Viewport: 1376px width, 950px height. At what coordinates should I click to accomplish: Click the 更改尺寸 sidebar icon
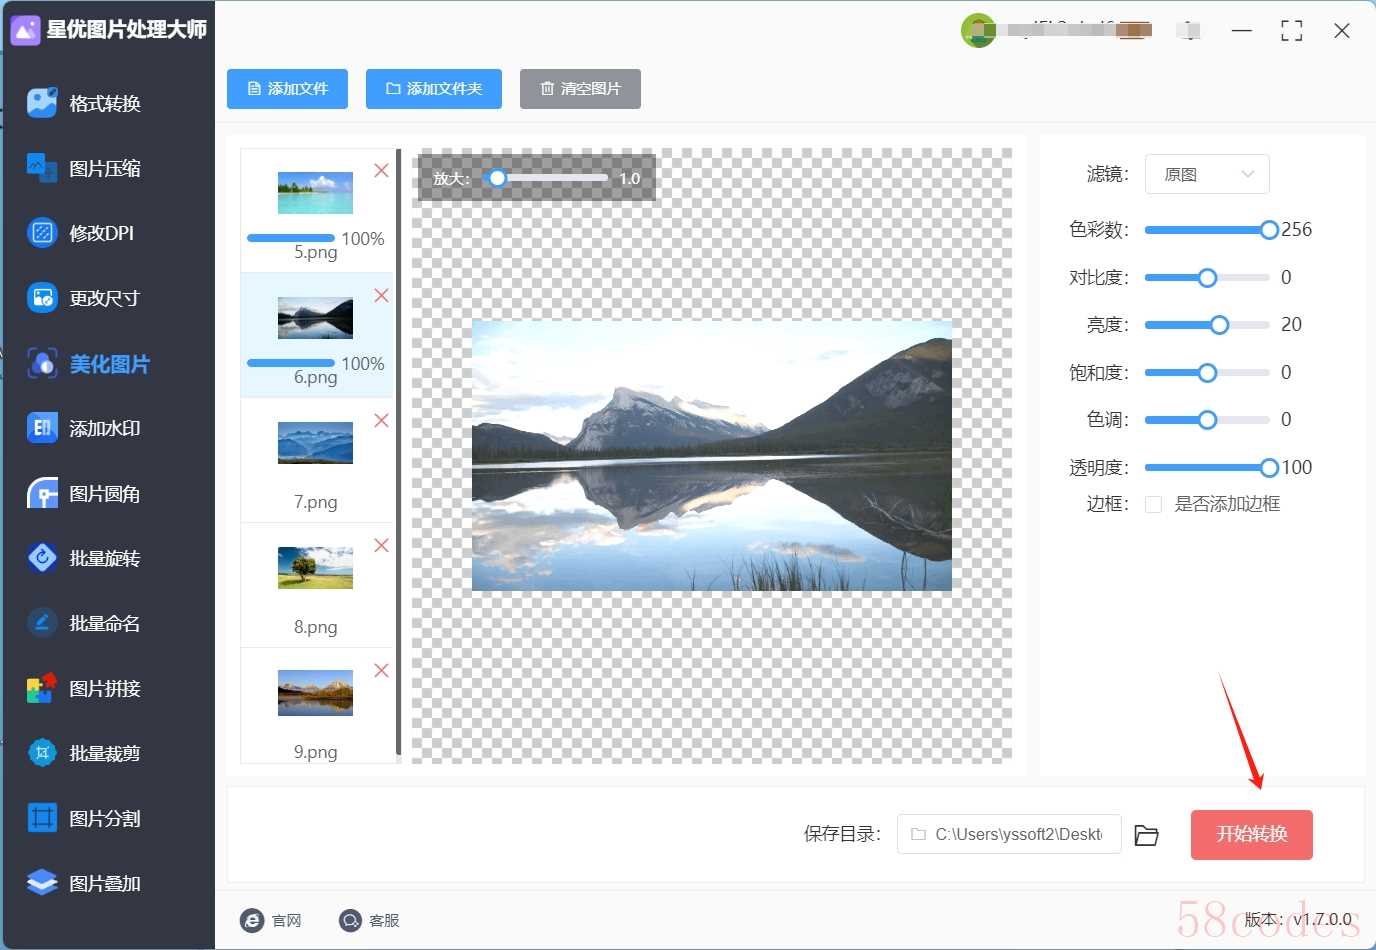click(42, 298)
